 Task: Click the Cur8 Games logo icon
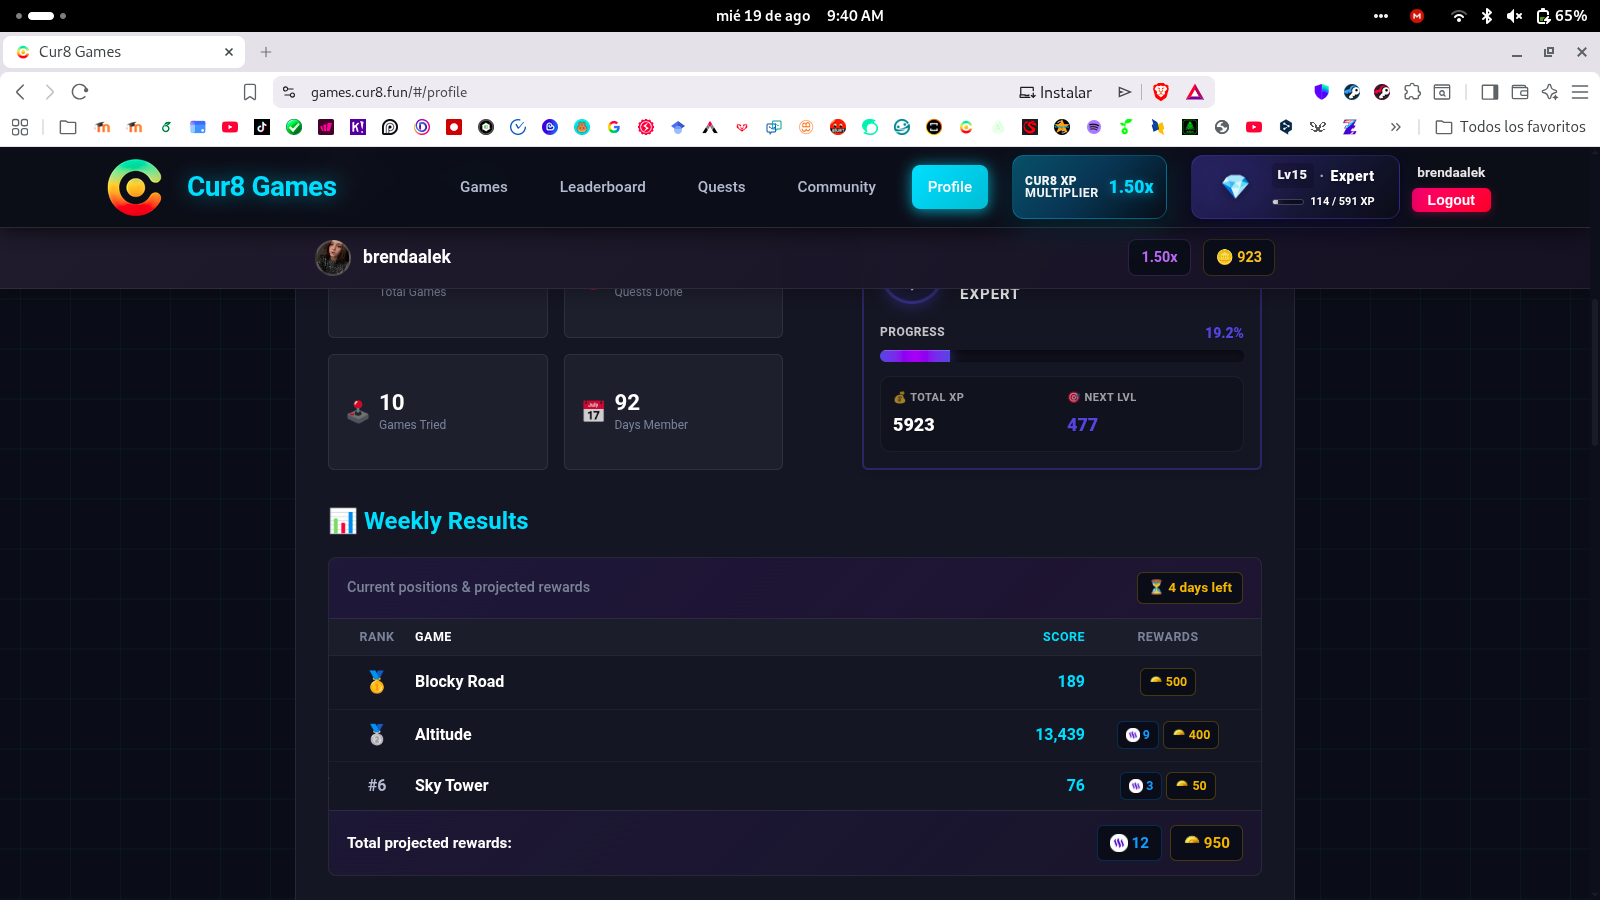135,187
